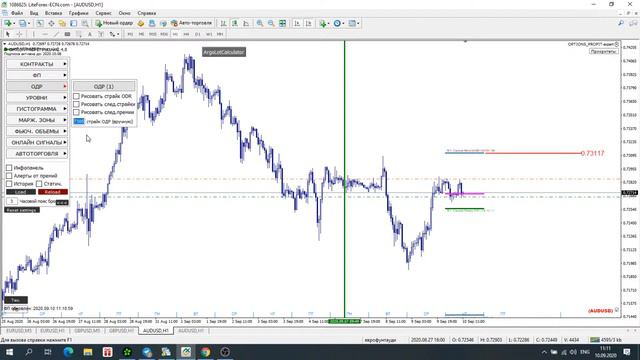Expand the ФП panel section
Image resolution: width=640 pixels, height=360 pixels.
point(37,75)
